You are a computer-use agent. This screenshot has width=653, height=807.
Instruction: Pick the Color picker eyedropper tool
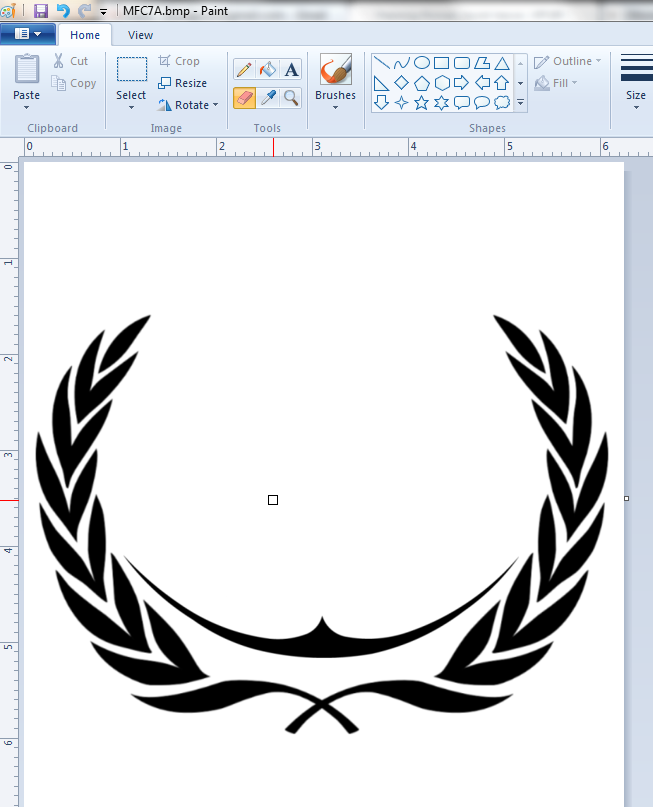pos(267,97)
